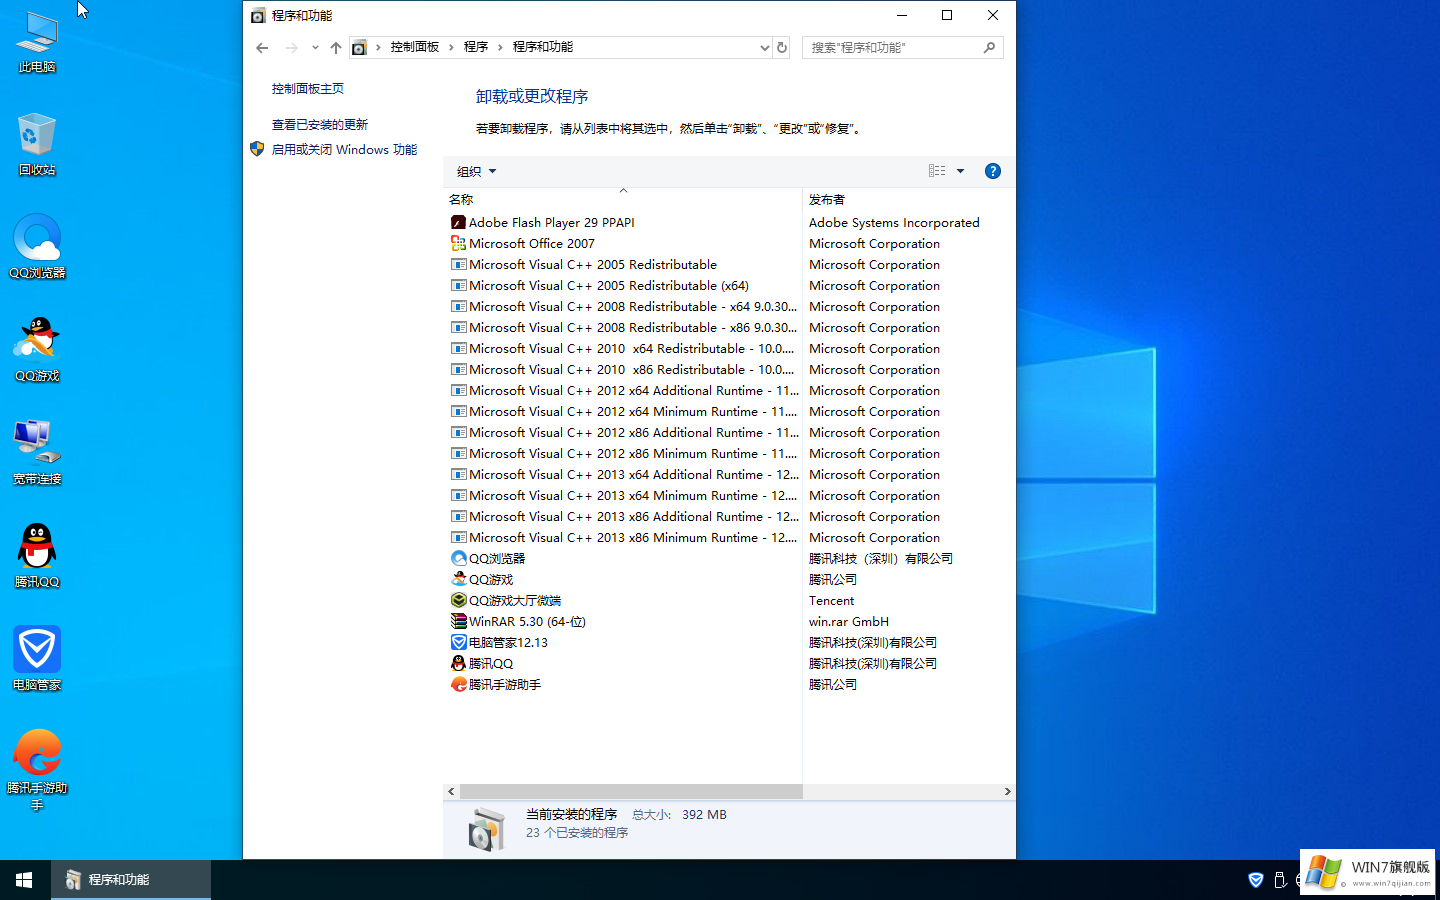Select Microsoft Visual C++ 2012 x86 Minimum Runtime
This screenshot has height=900, width=1440.
point(632,453)
